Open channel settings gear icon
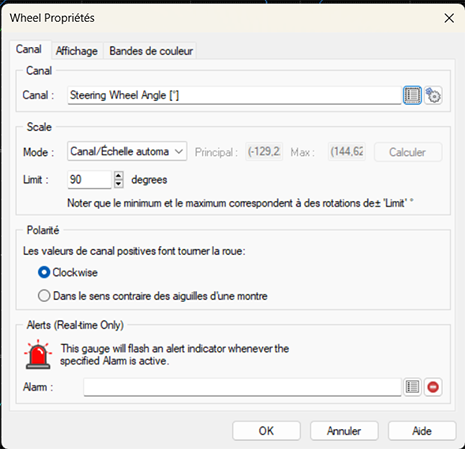 (433, 96)
